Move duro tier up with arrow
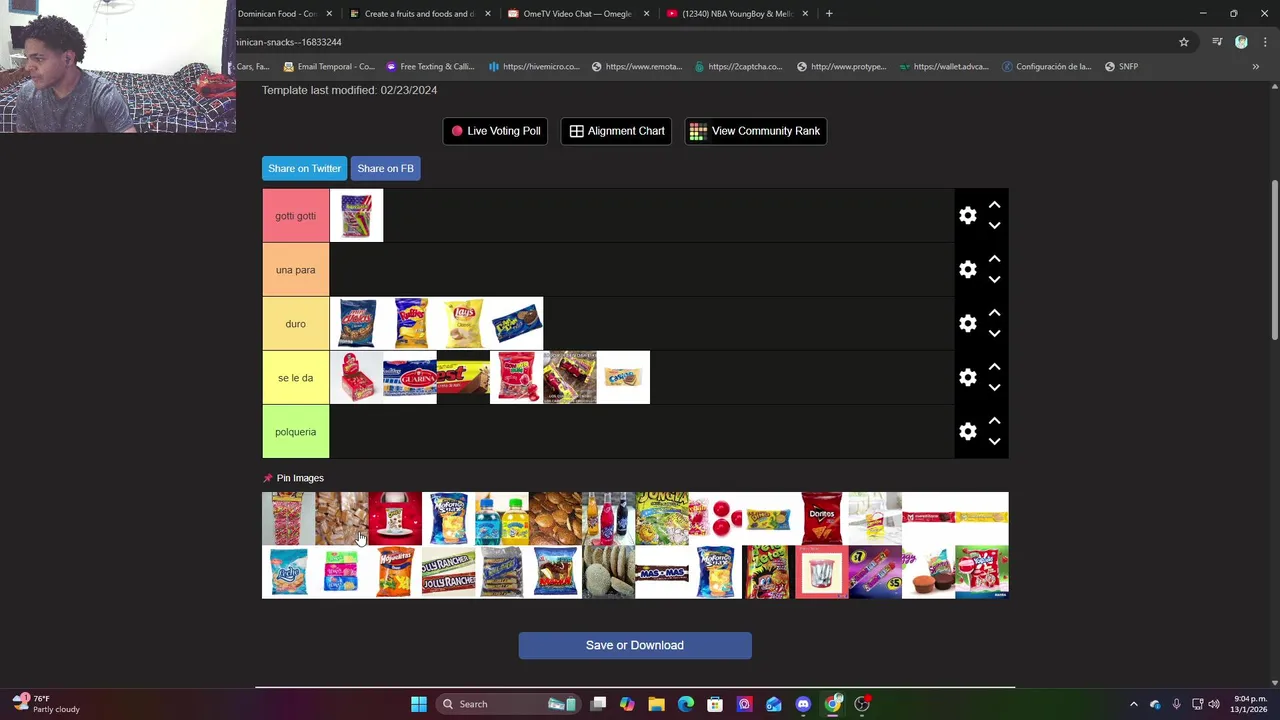The height and width of the screenshot is (720, 1280). [x=994, y=313]
